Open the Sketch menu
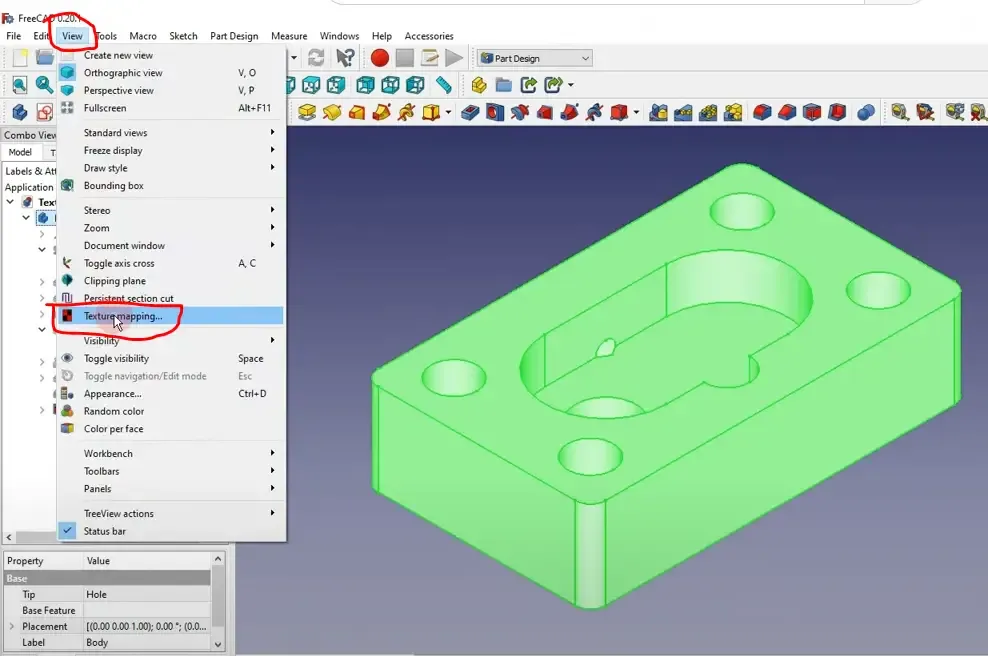988x656 pixels. (x=183, y=36)
